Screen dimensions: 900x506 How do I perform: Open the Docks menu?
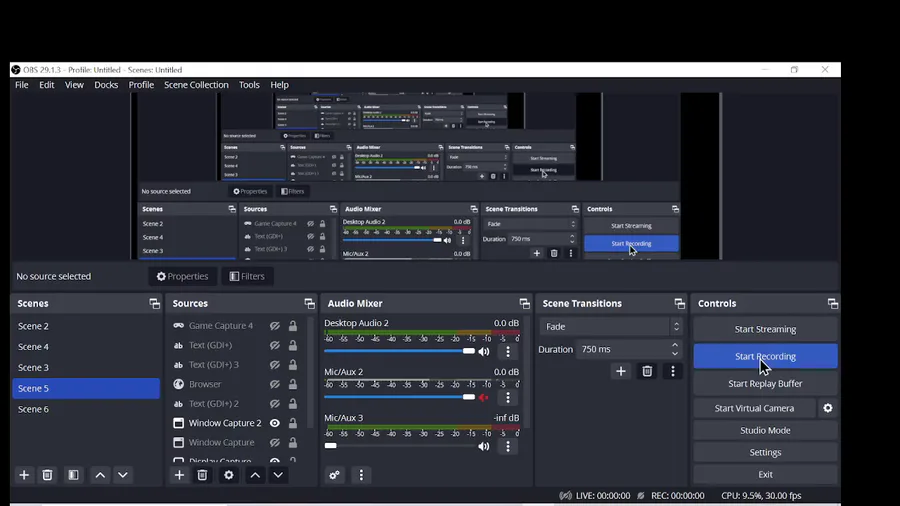click(106, 85)
